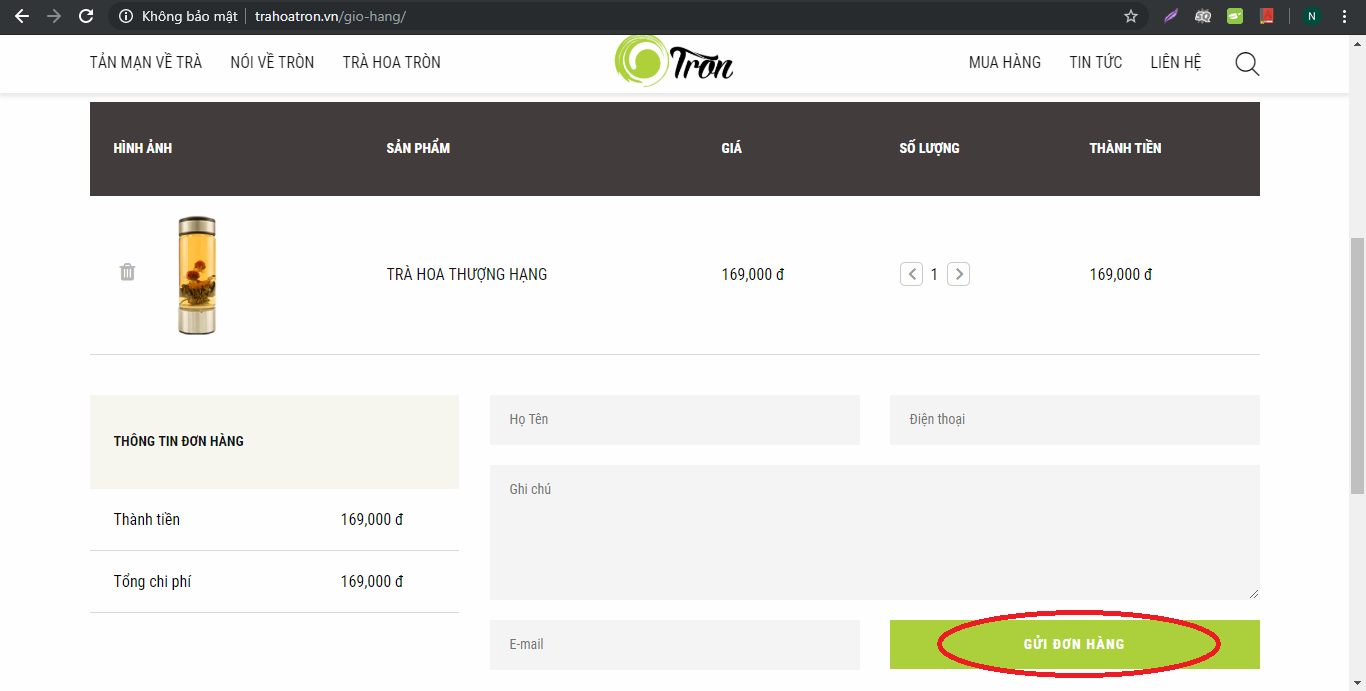Open the green N profile avatar
Viewport: 1366px width, 691px height.
coord(1311,16)
